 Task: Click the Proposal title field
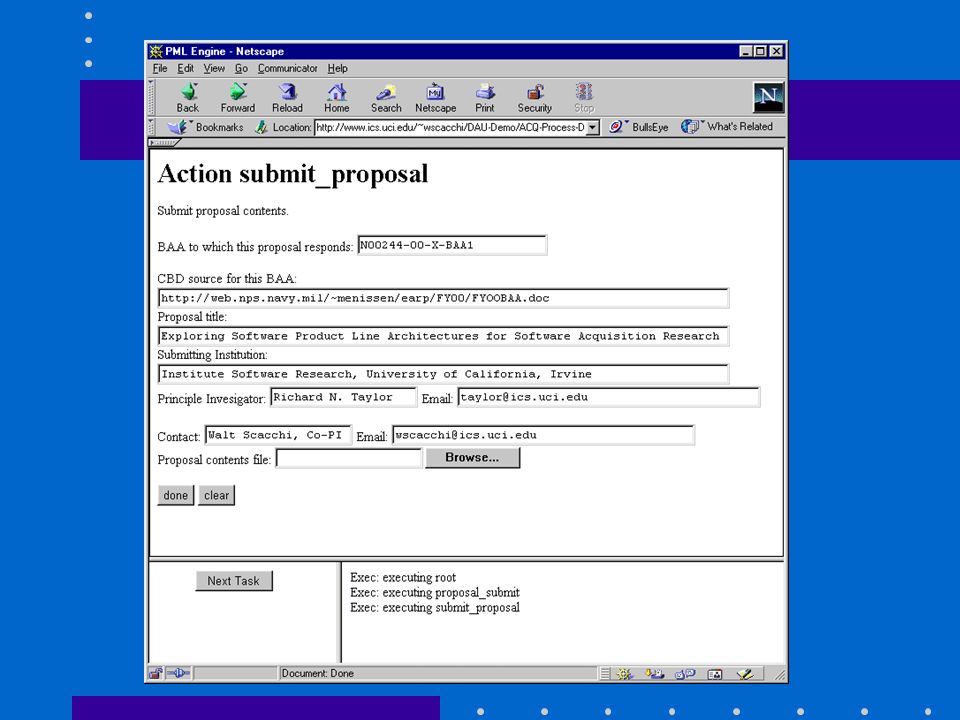coord(443,336)
